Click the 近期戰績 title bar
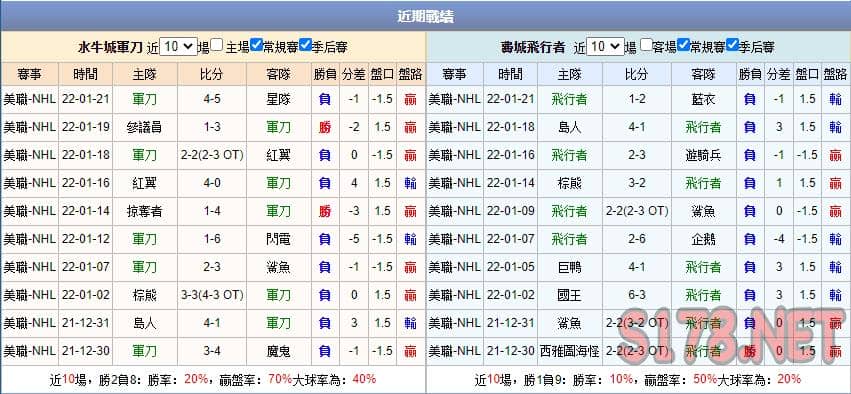Screen dimensions: 851x394 click(426, 16)
